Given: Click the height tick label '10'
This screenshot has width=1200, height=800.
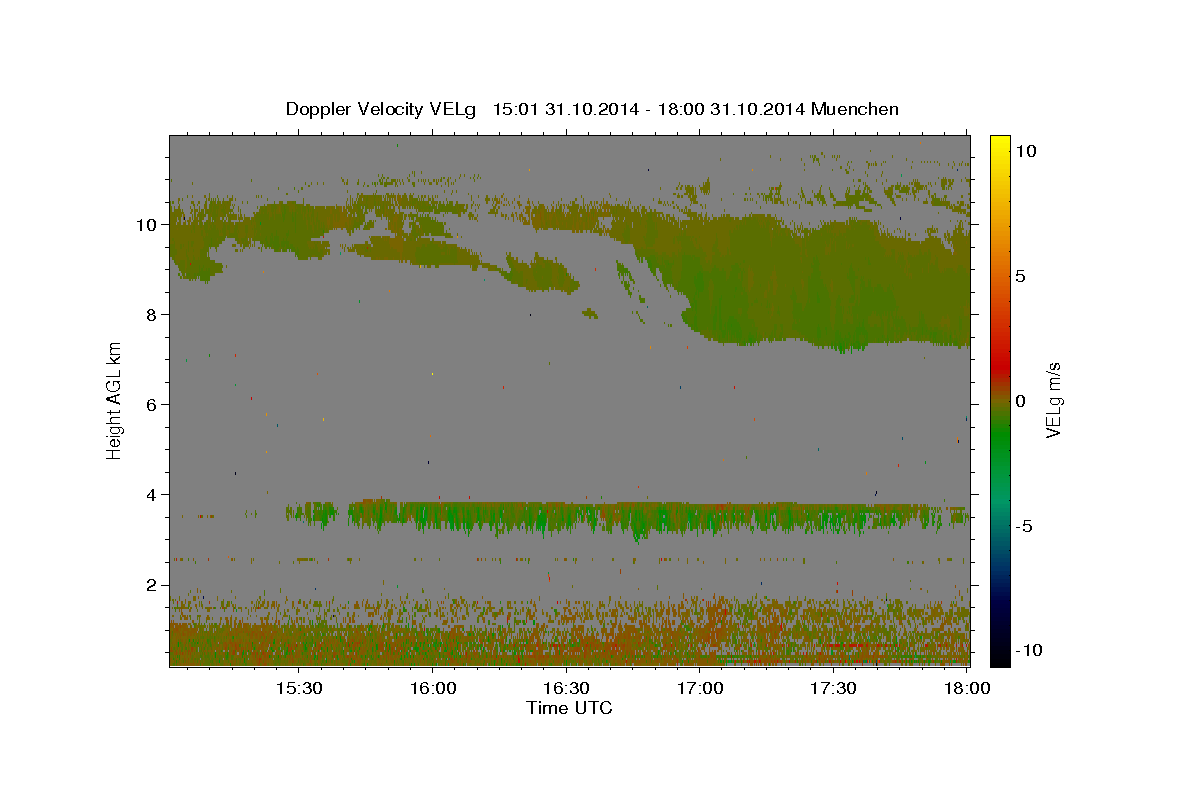Looking at the screenshot, I should click(147, 225).
